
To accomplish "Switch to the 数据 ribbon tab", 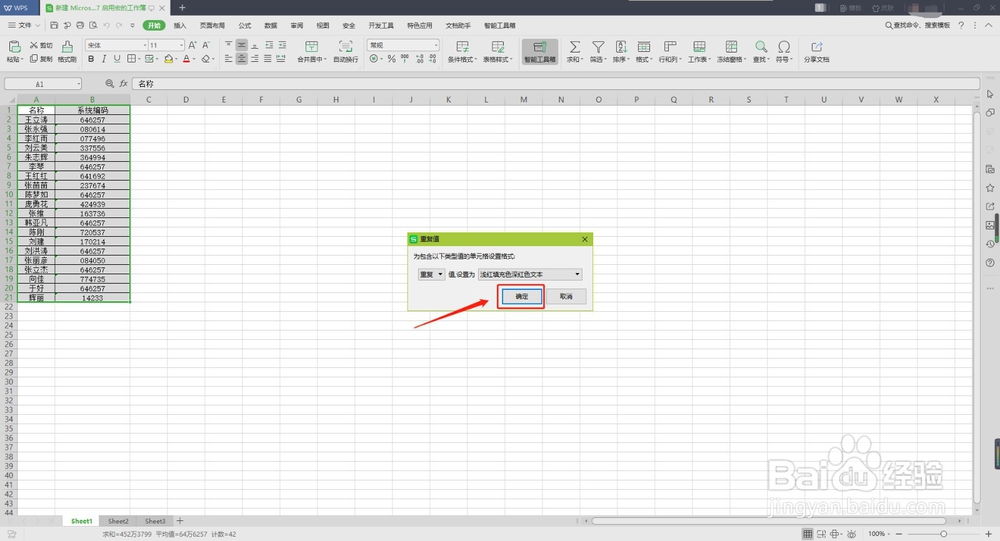I will click(270, 26).
